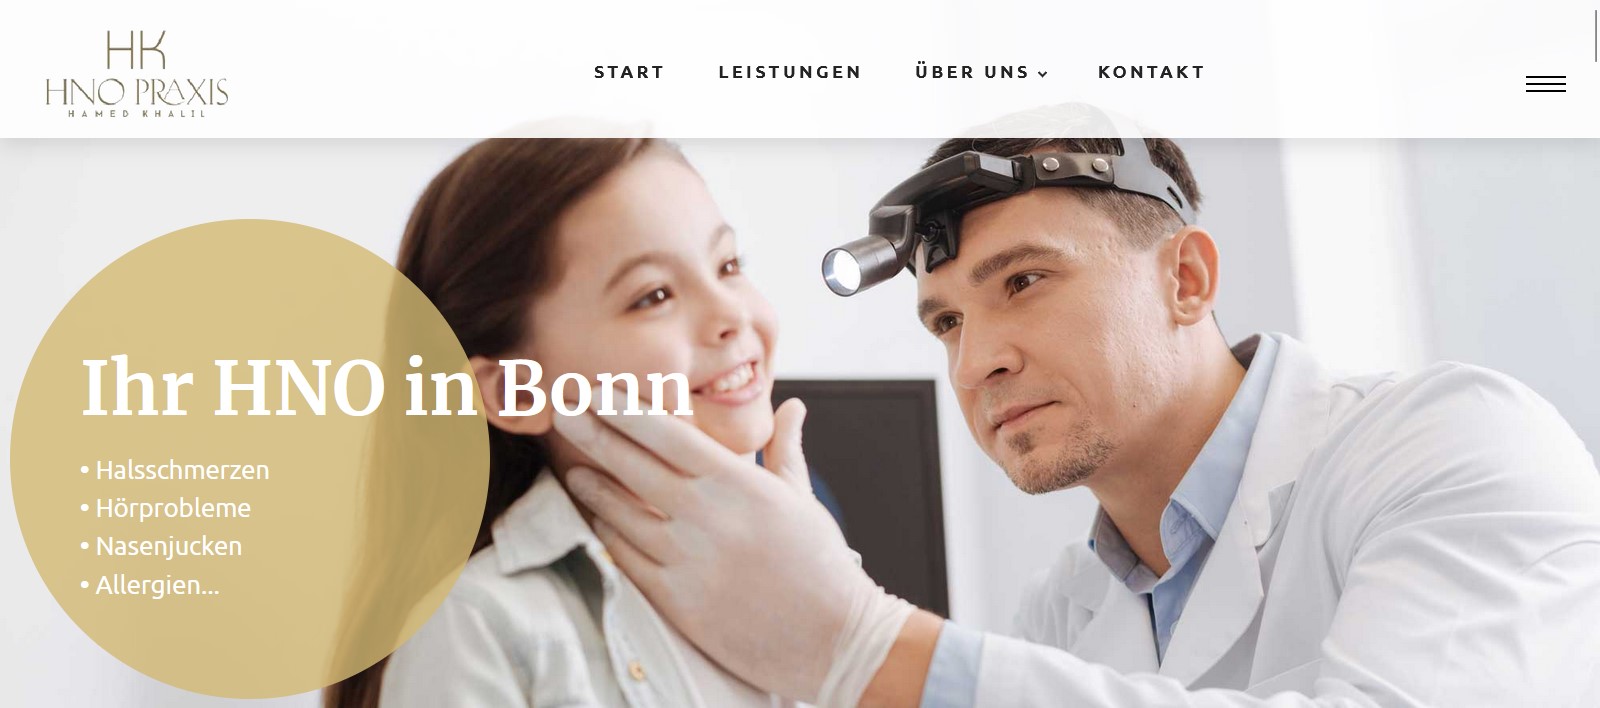
Task: Open the Über Uns menu item
Action: 972,72
